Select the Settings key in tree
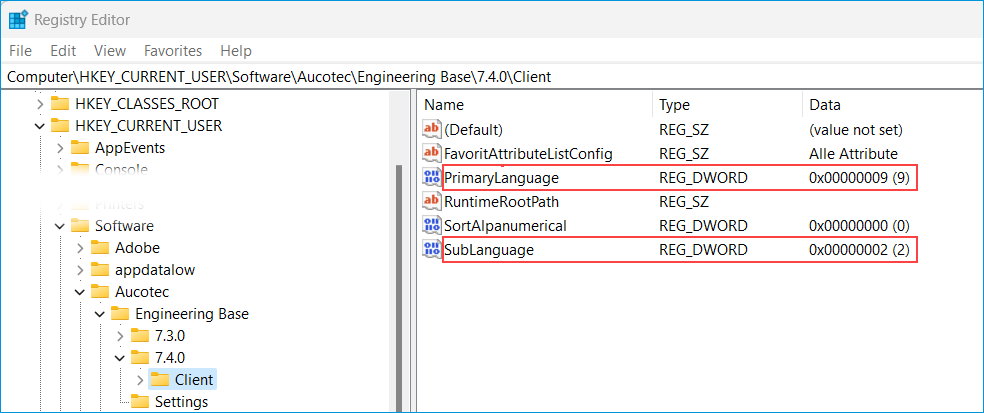Viewport: 984px width, 413px height. [181, 402]
